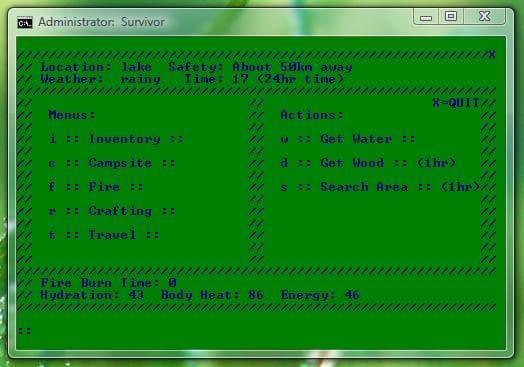Image resolution: width=524 pixels, height=367 pixels.
Task: Click 'Safety: About 50km away' text
Action: (260, 67)
